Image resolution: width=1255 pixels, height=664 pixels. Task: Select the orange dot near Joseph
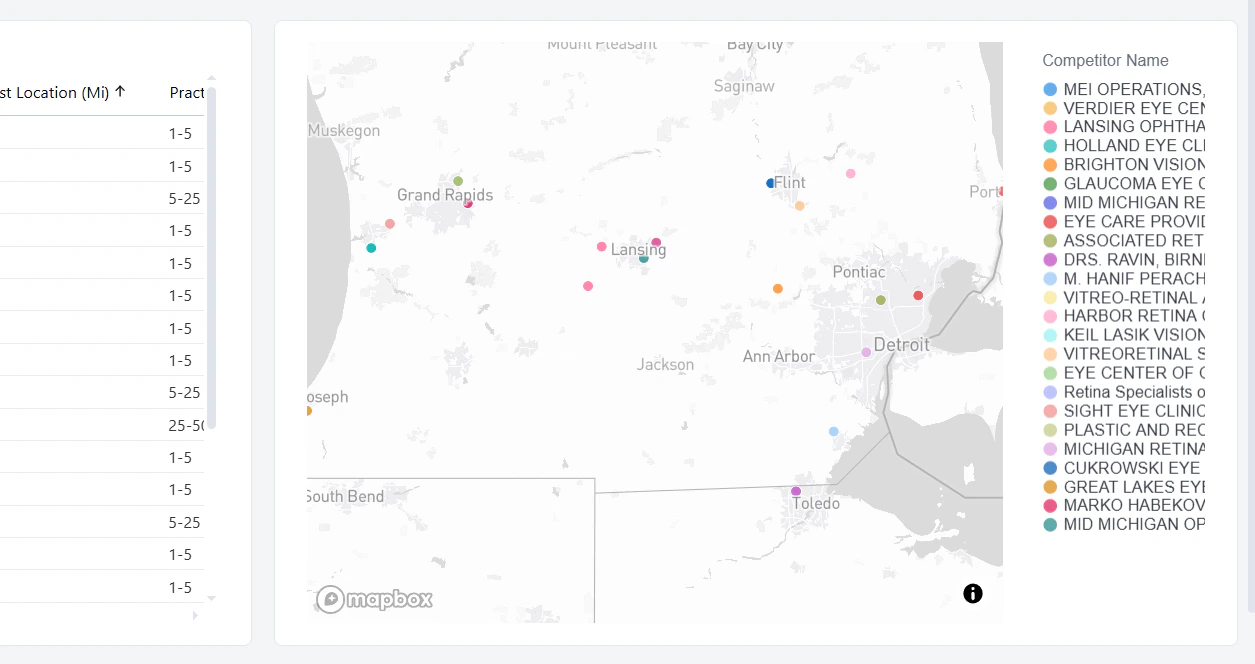[x=308, y=411]
